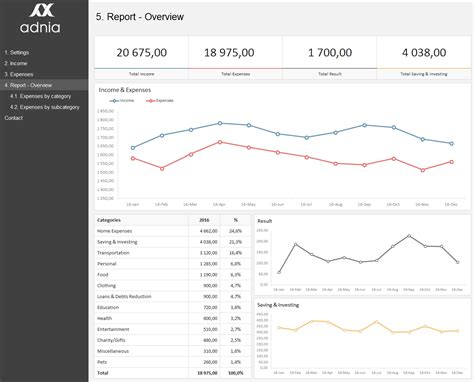Image resolution: width=474 pixels, height=382 pixels.
Task: Select the Clothing category row
Action: 173,286
